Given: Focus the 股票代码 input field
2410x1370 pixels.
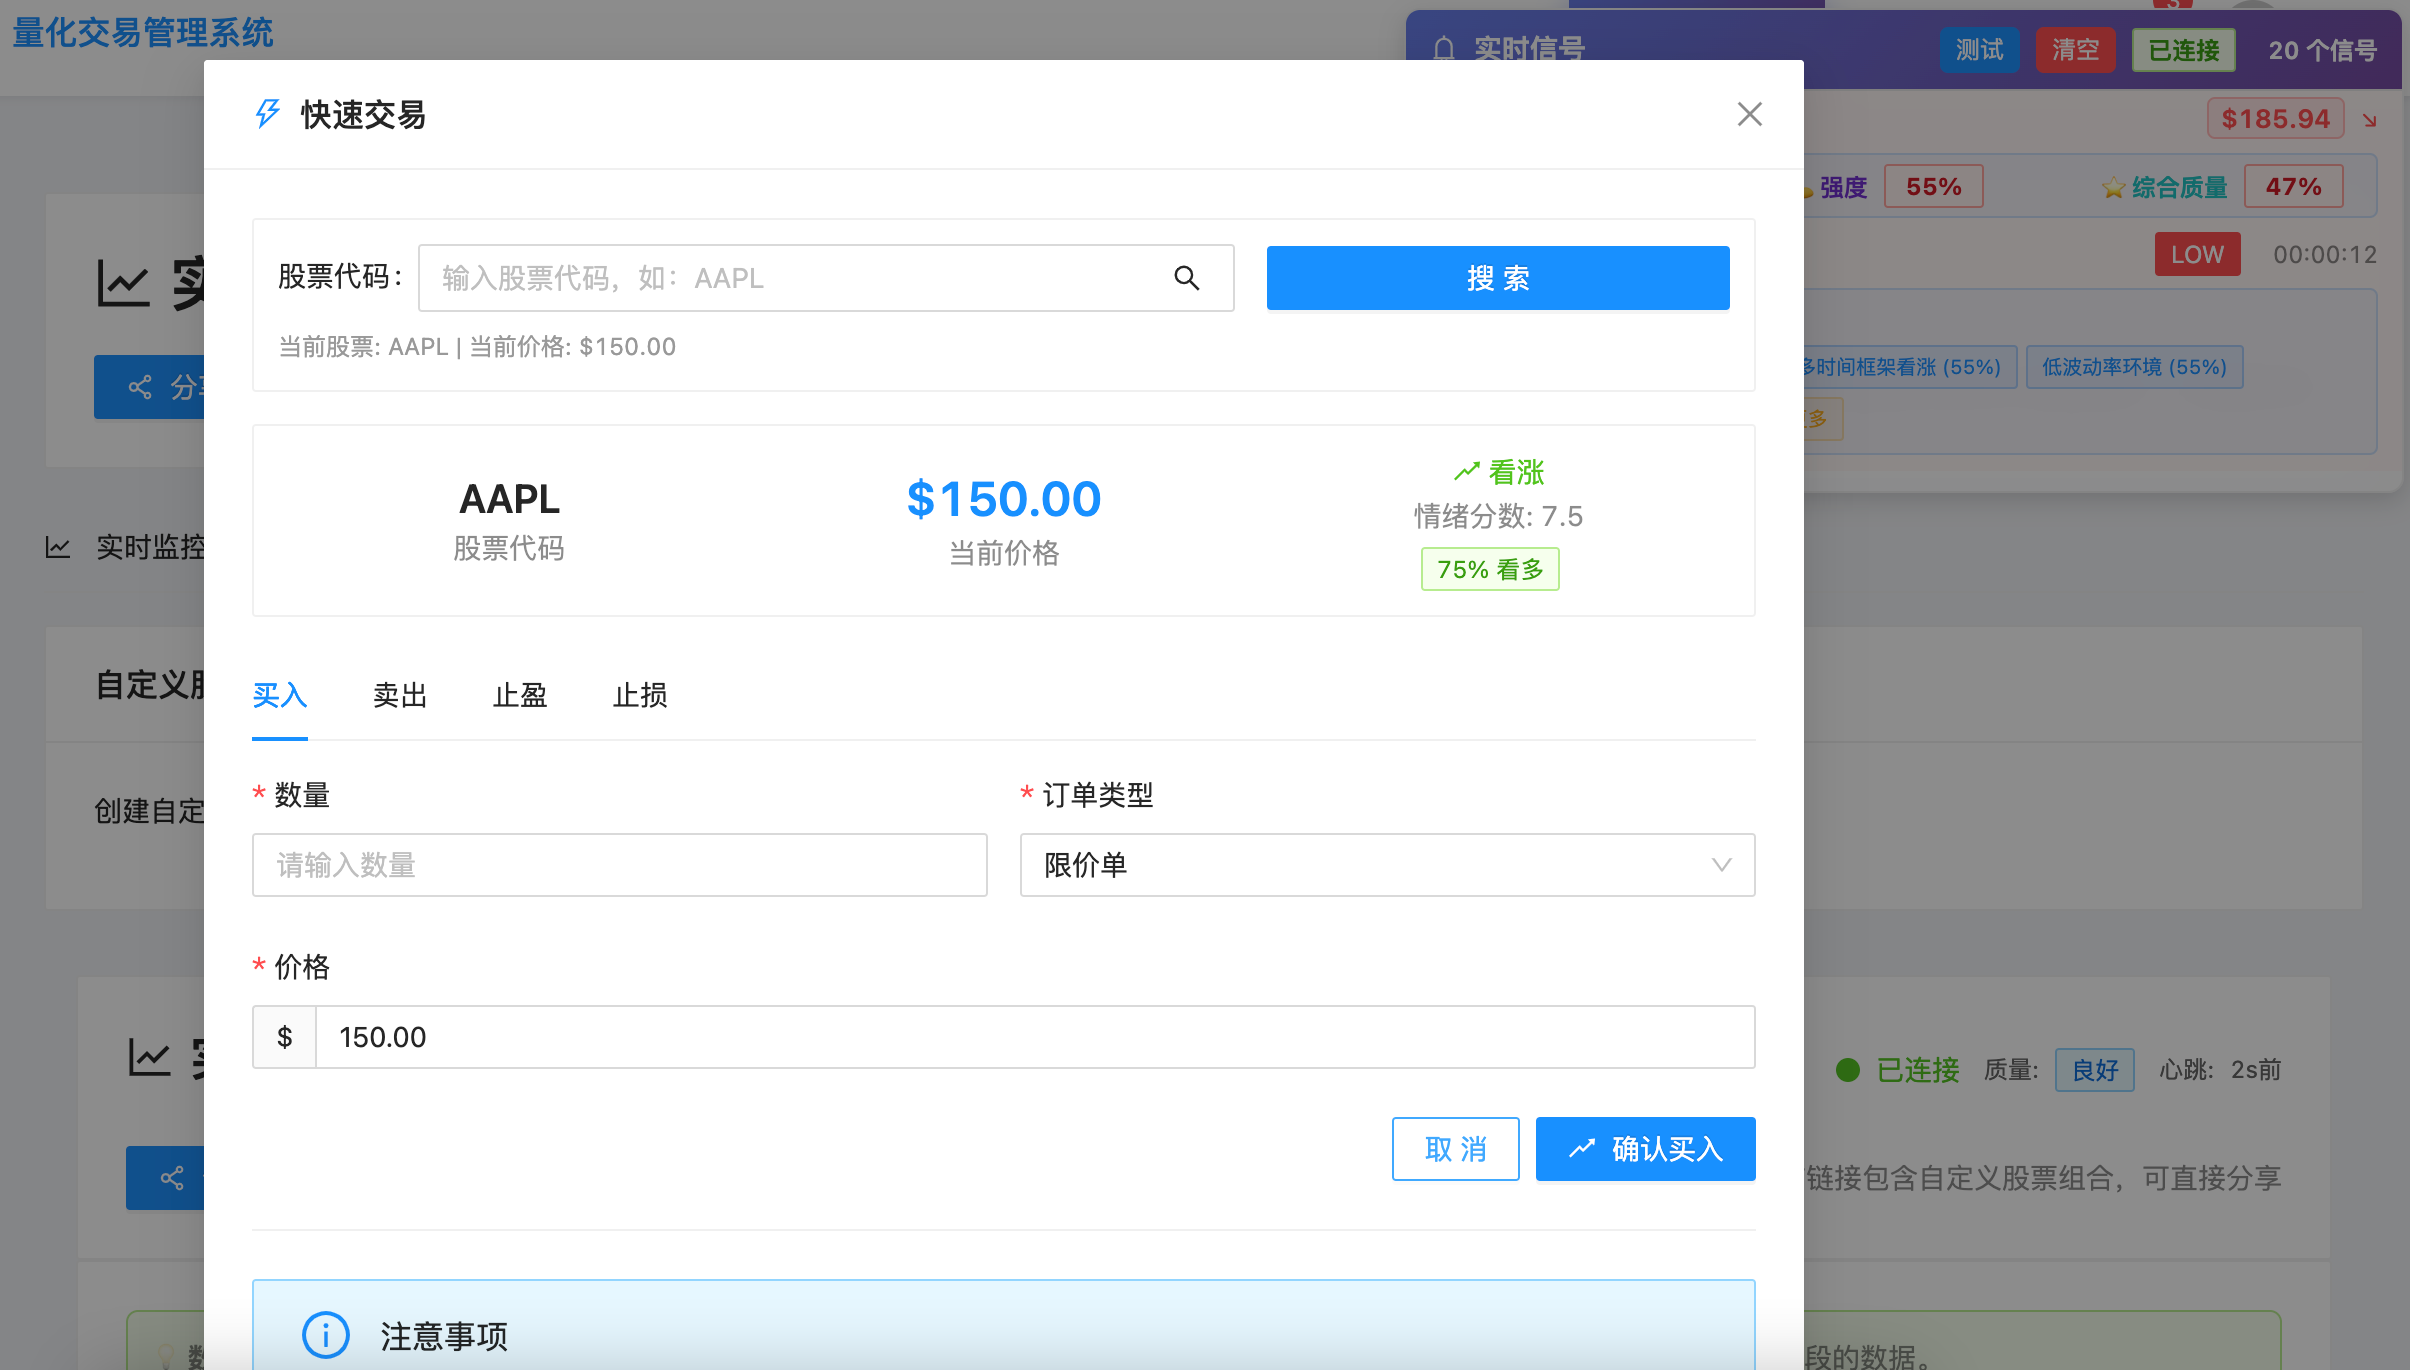Looking at the screenshot, I should click(826, 278).
